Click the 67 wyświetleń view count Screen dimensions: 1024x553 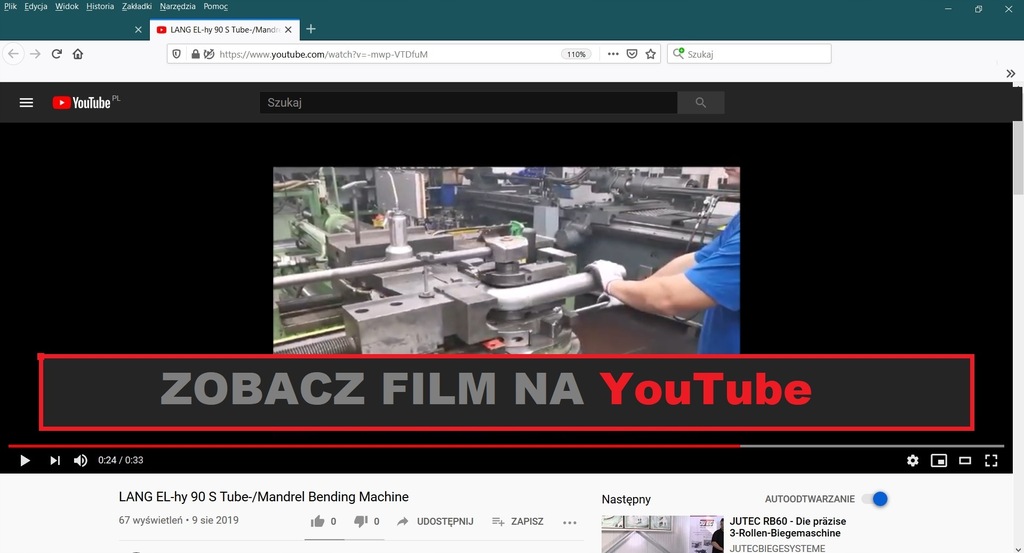tap(150, 520)
